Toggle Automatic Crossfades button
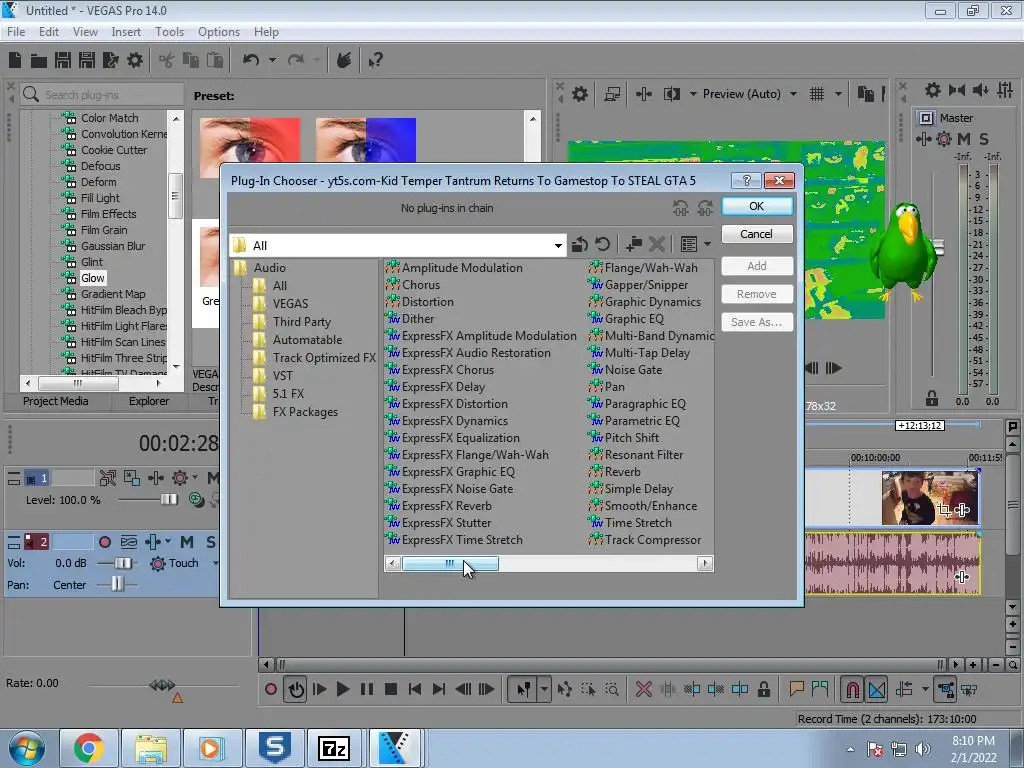Viewport: 1024px width, 768px height. [876, 689]
